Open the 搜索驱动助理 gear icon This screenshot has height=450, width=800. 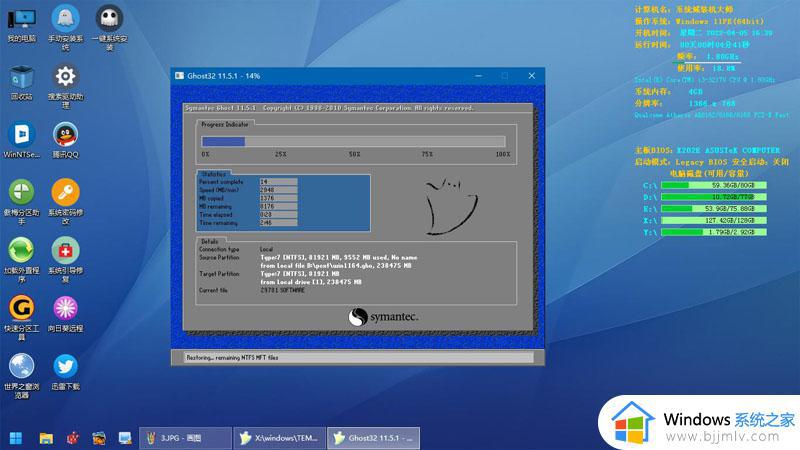pos(65,86)
